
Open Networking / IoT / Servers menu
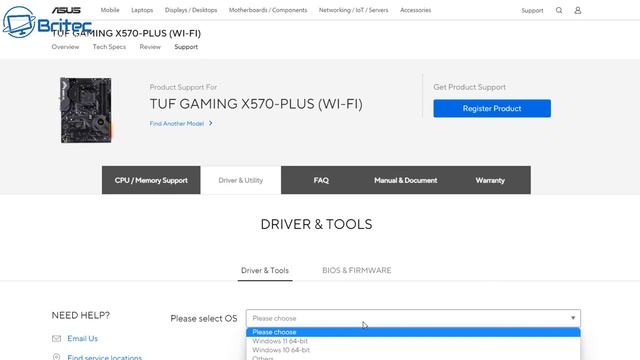pyautogui.click(x=353, y=10)
